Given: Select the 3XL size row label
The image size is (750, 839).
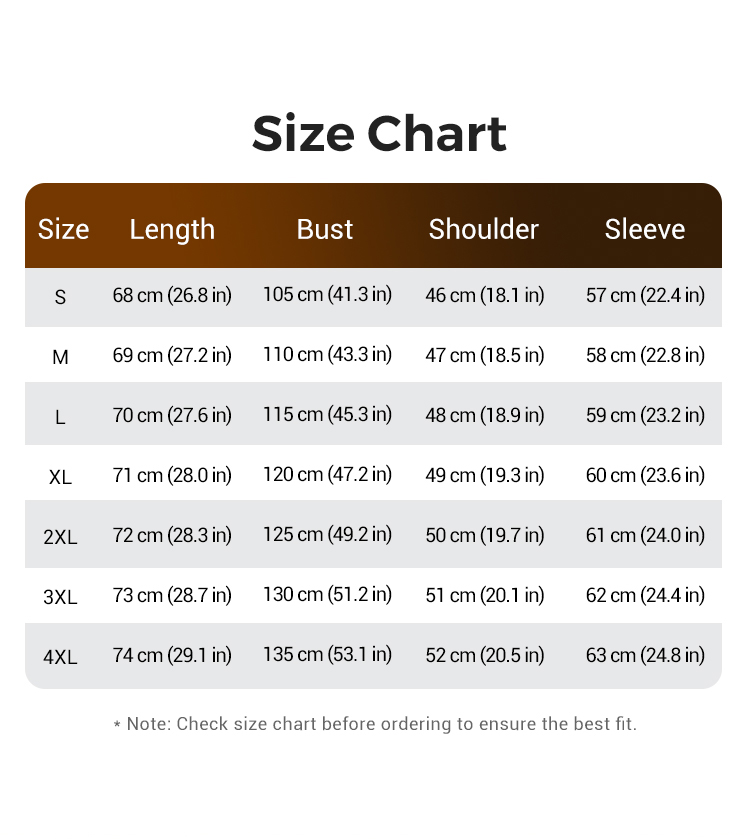Looking at the screenshot, I should (60, 597).
